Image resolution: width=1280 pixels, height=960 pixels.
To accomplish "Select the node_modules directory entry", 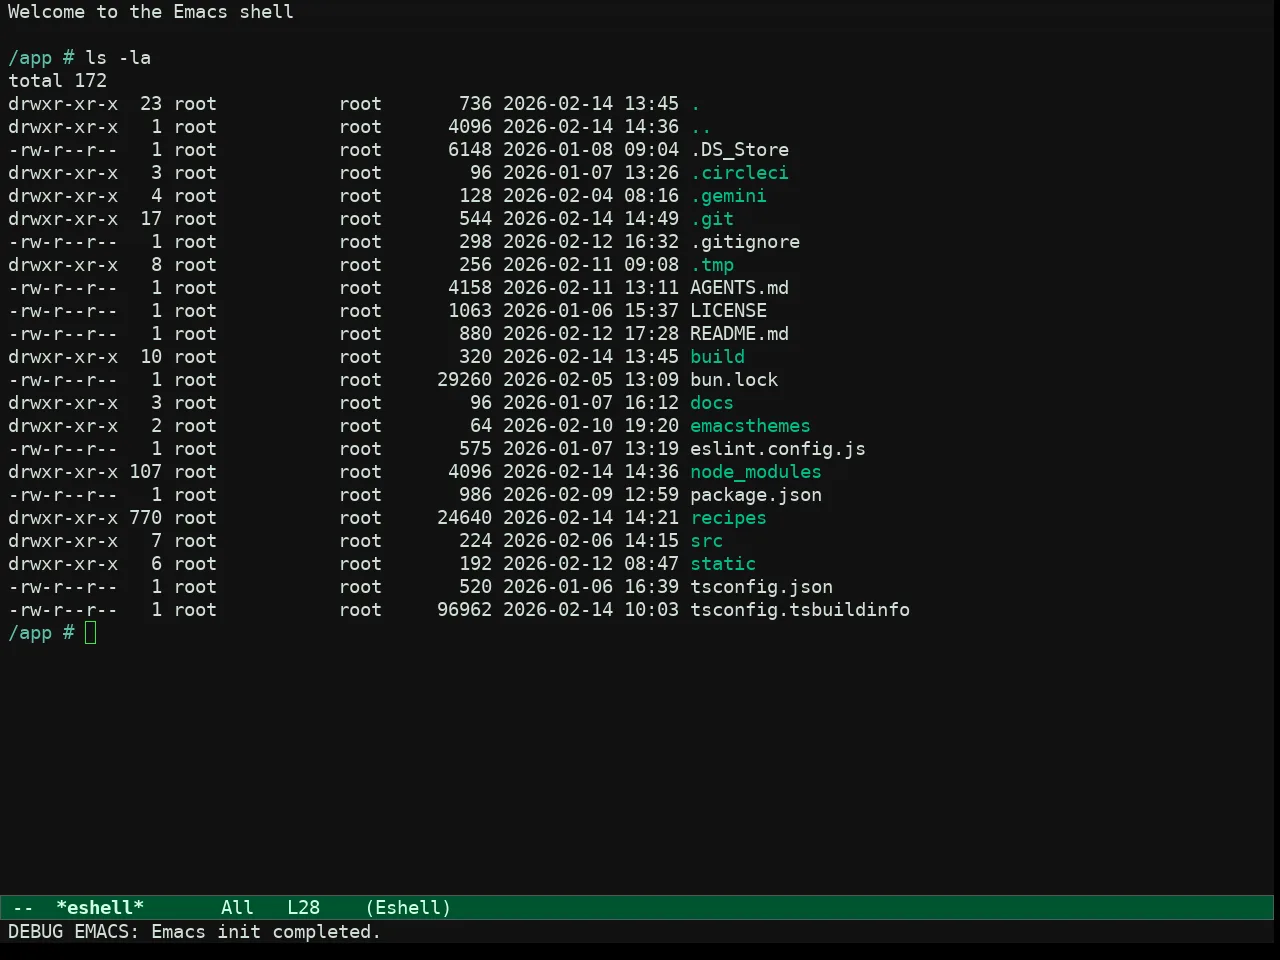I will tap(756, 472).
